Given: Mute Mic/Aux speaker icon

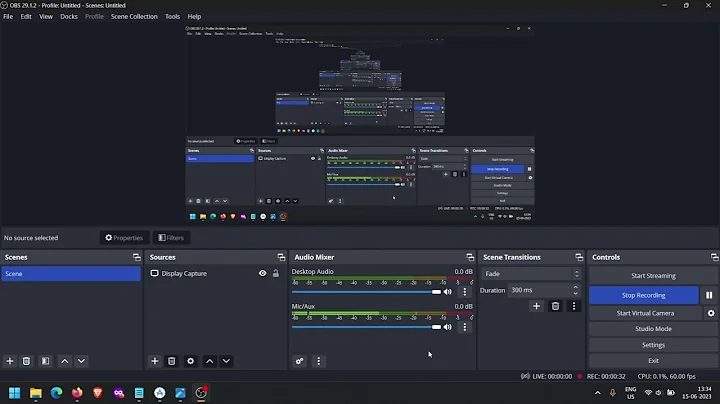Looking at the screenshot, I should click(x=448, y=327).
